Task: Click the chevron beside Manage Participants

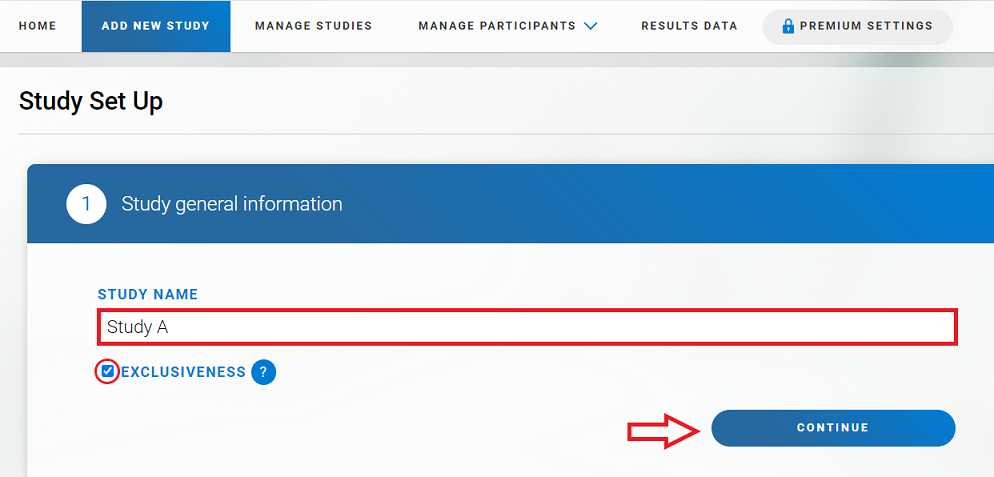Action: (590, 26)
